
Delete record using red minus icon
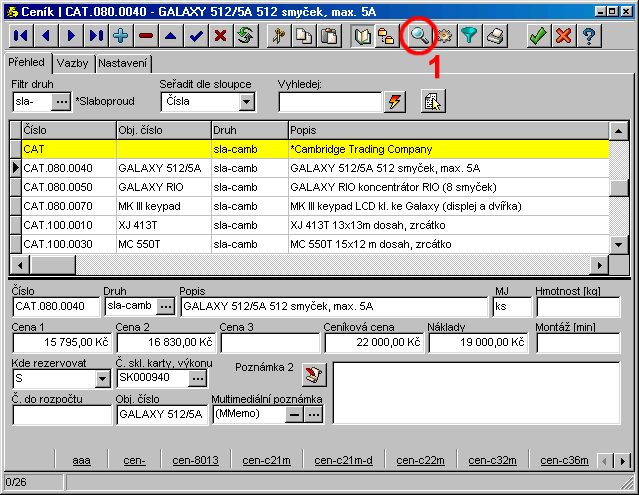click(146, 36)
